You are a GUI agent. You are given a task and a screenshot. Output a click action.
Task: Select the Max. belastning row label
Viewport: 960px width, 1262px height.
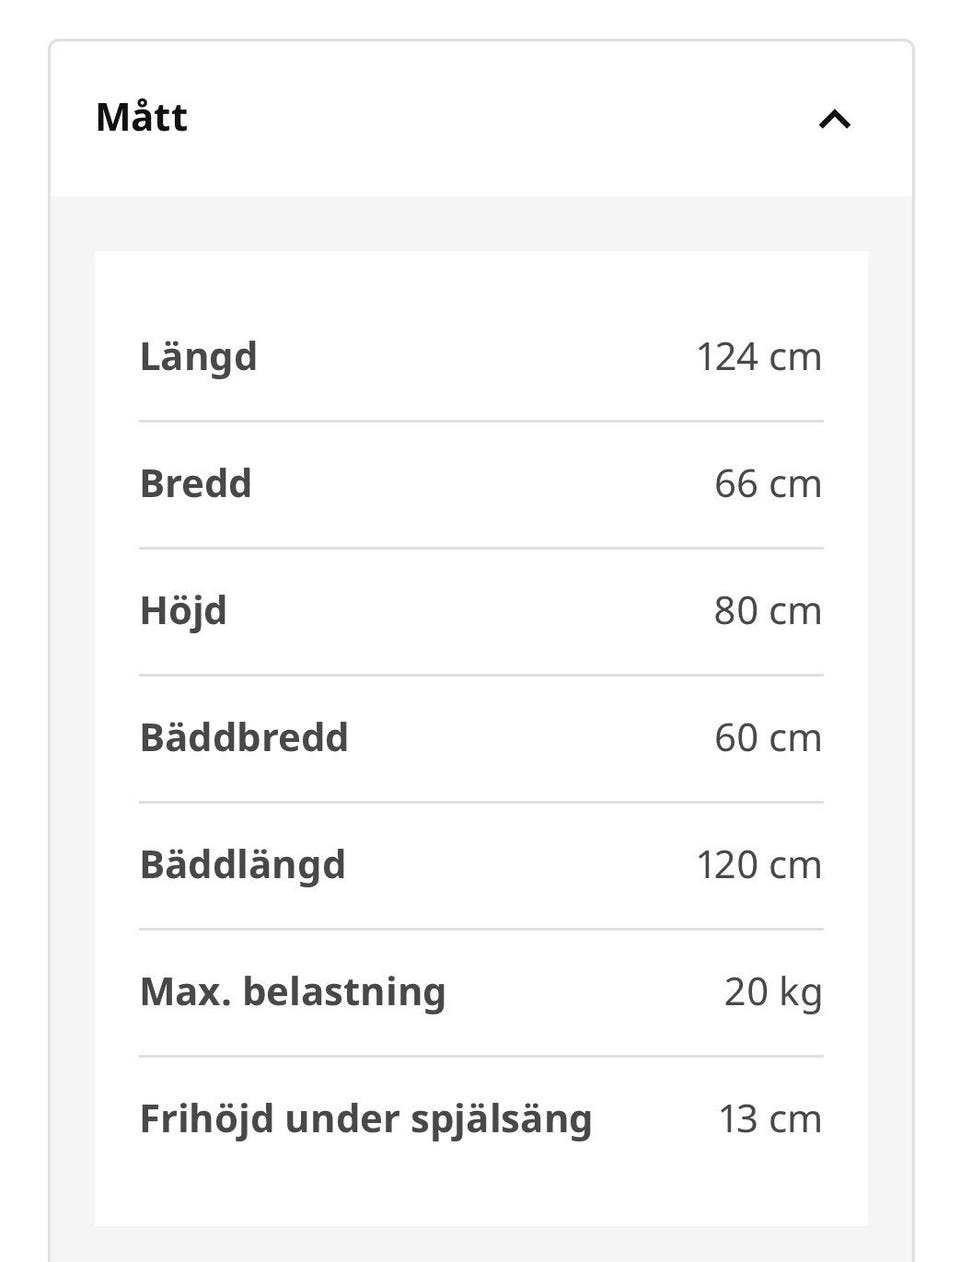click(293, 992)
